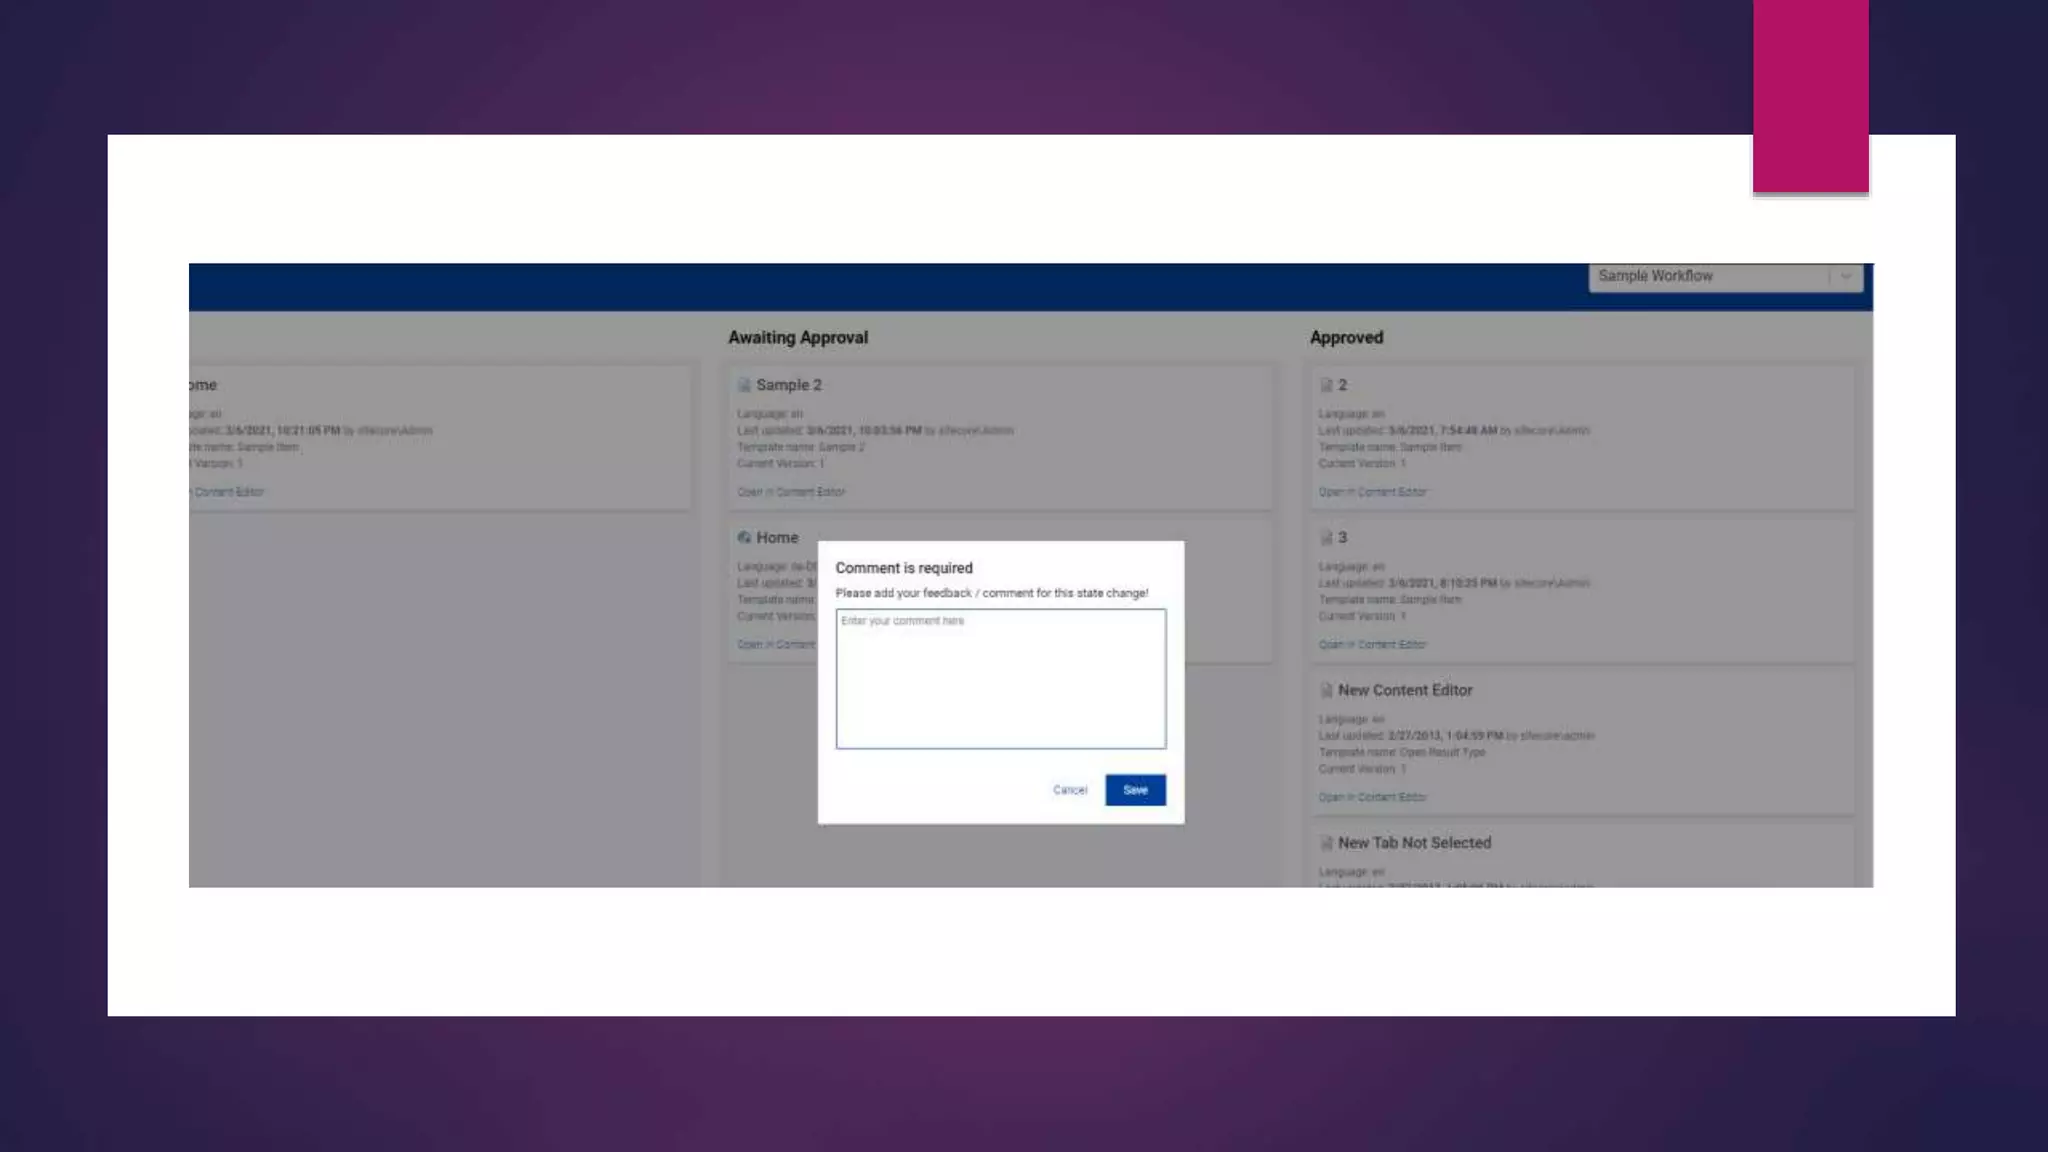Screen dimensions: 2048x1152
Task: Click the New Tab Not Selected item icon
Action: (x=1326, y=843)
